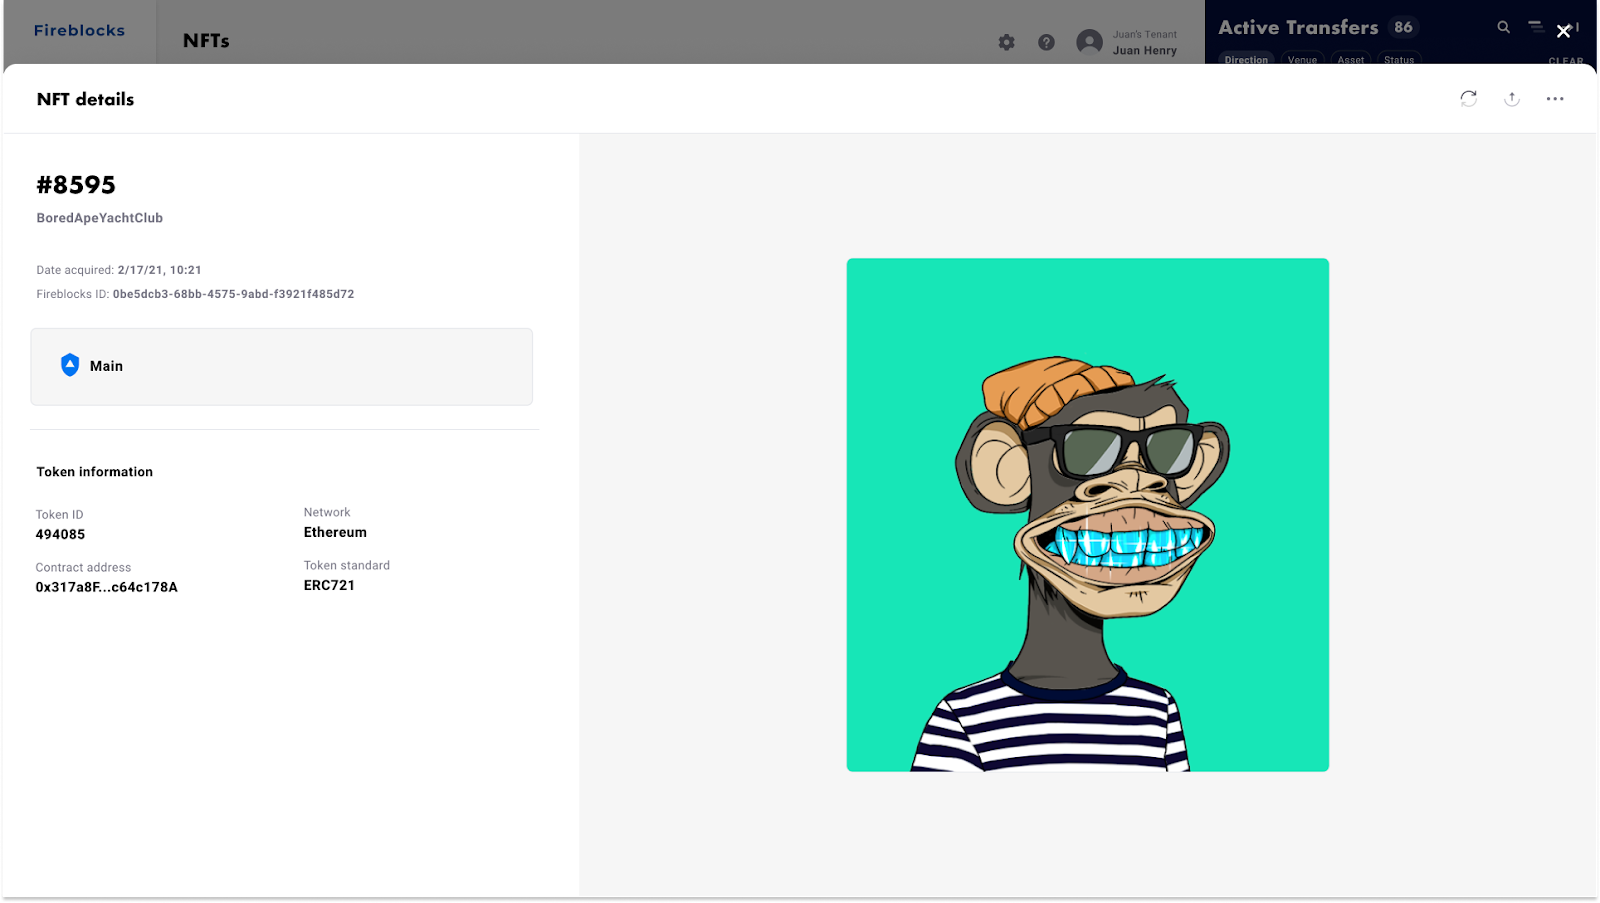This screenshot has height=903, width=1600.
Task: Click the Bored Ape NFT image
Action: (1087, 514)
